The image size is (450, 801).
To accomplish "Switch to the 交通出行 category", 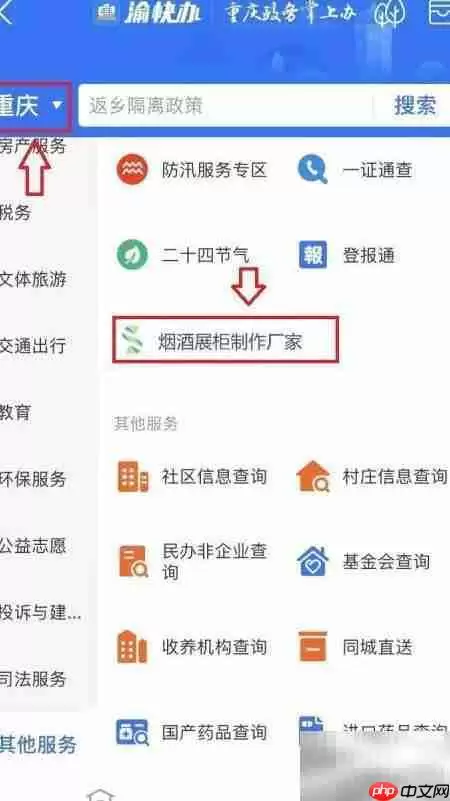I will click(x=33, y=346).
